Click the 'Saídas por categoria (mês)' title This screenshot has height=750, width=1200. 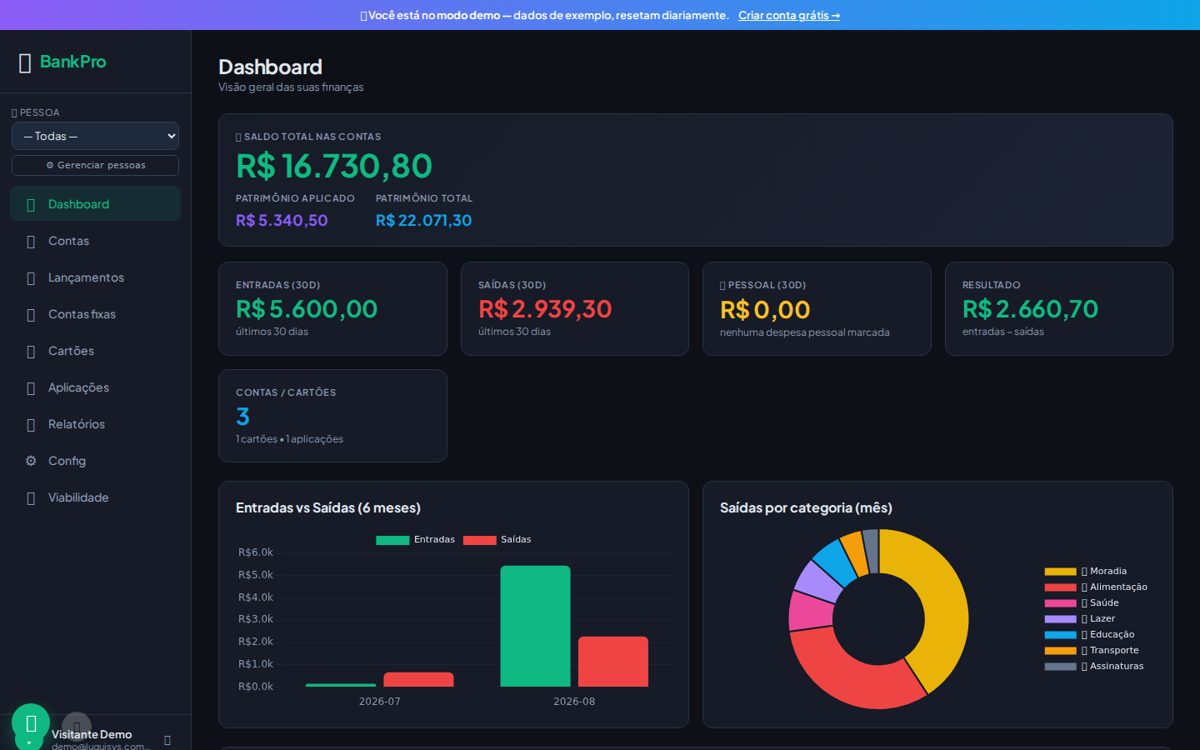806,508
